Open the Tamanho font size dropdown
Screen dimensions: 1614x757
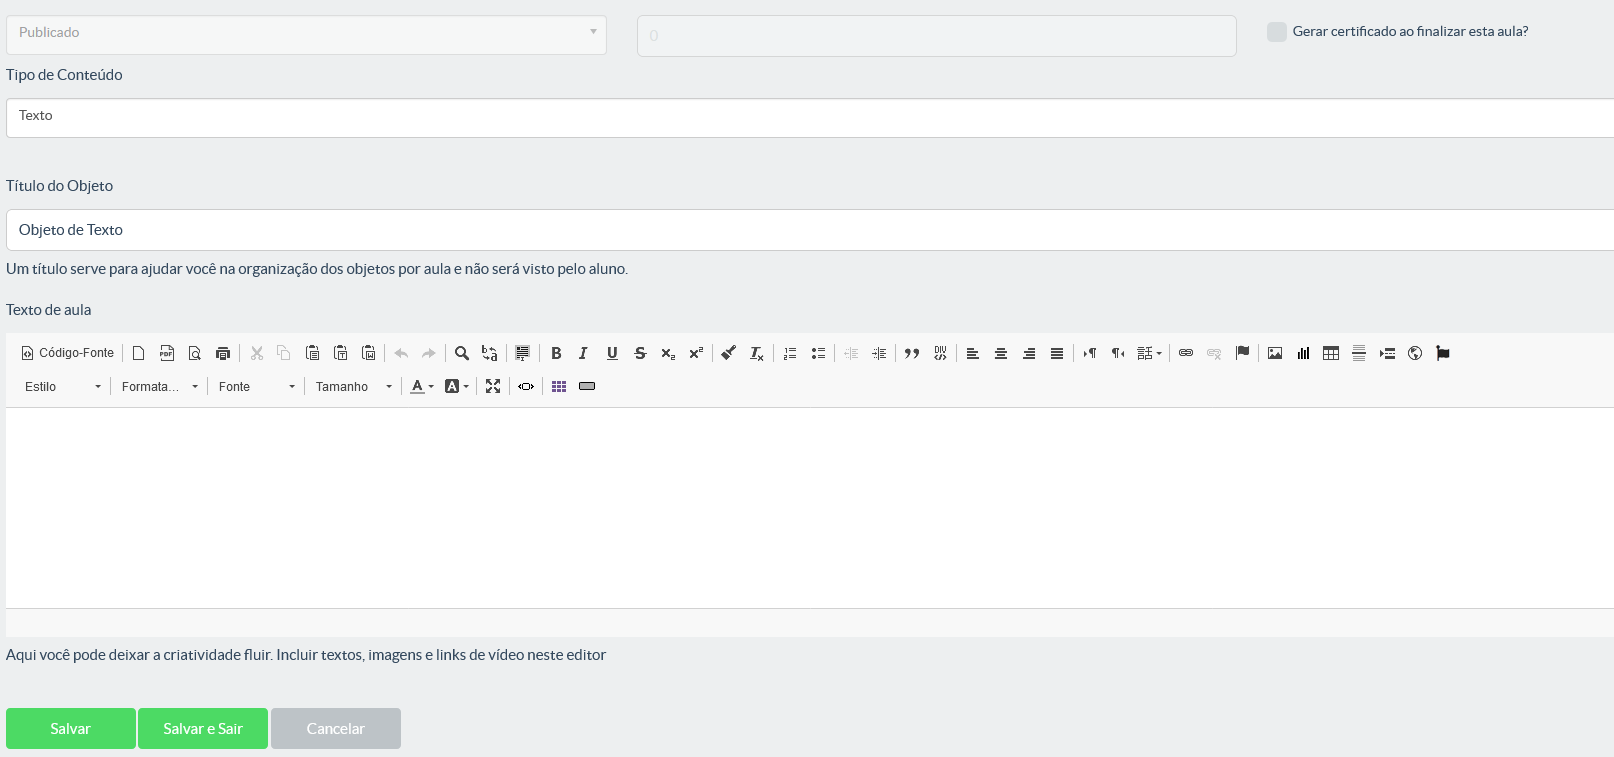[x=354, y=386]
